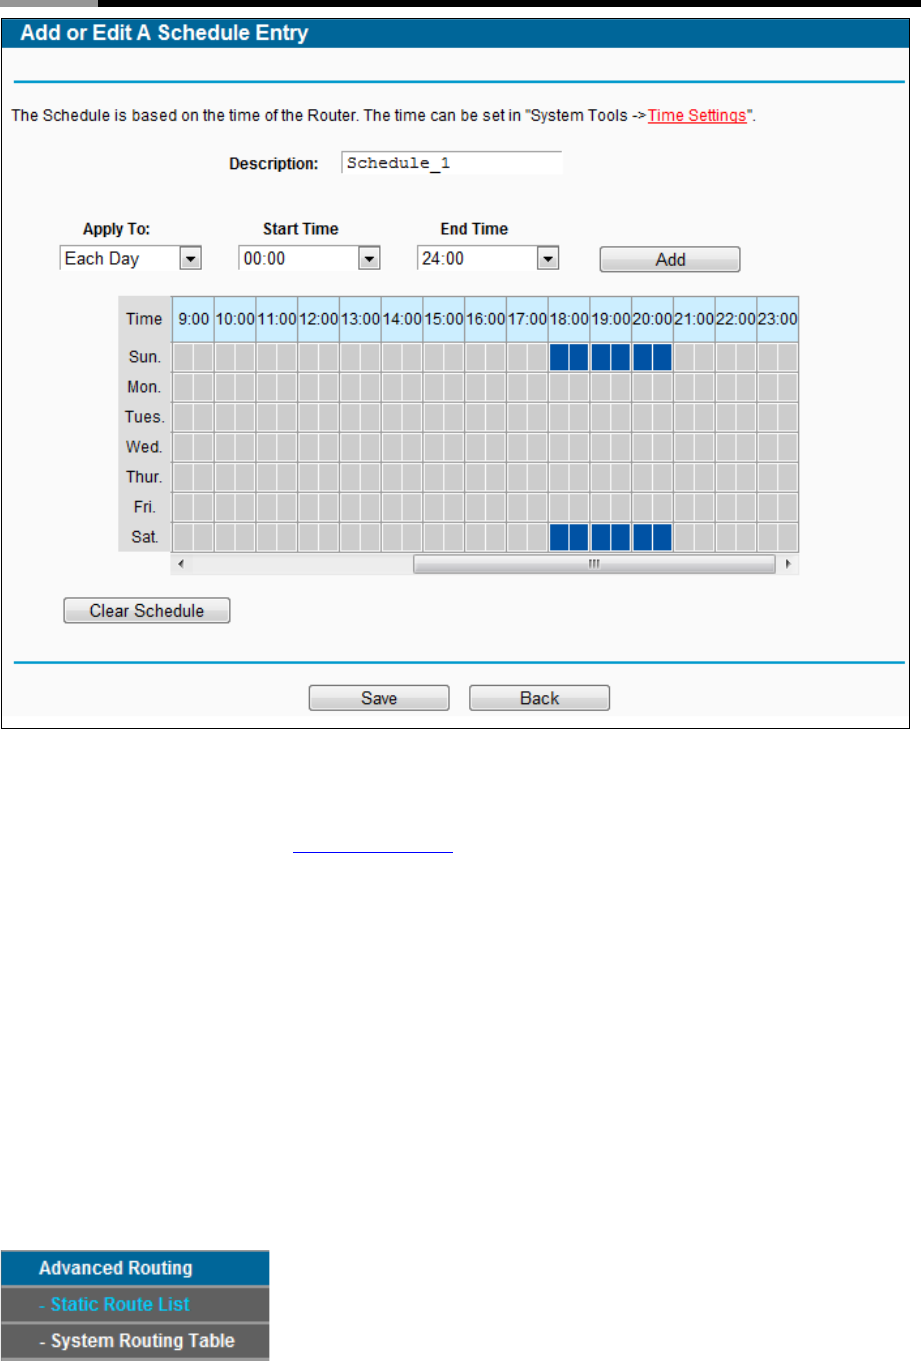This screenshot has height=1361, width=921.
Task: Click the 9:00 column header
Action: 193,319
